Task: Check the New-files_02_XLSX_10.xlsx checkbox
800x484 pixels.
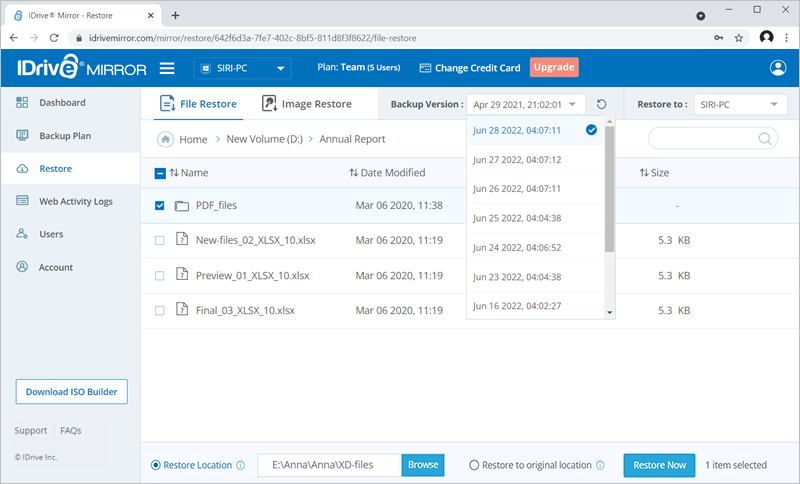Action: pyautogui.click(x=160, y=240)
